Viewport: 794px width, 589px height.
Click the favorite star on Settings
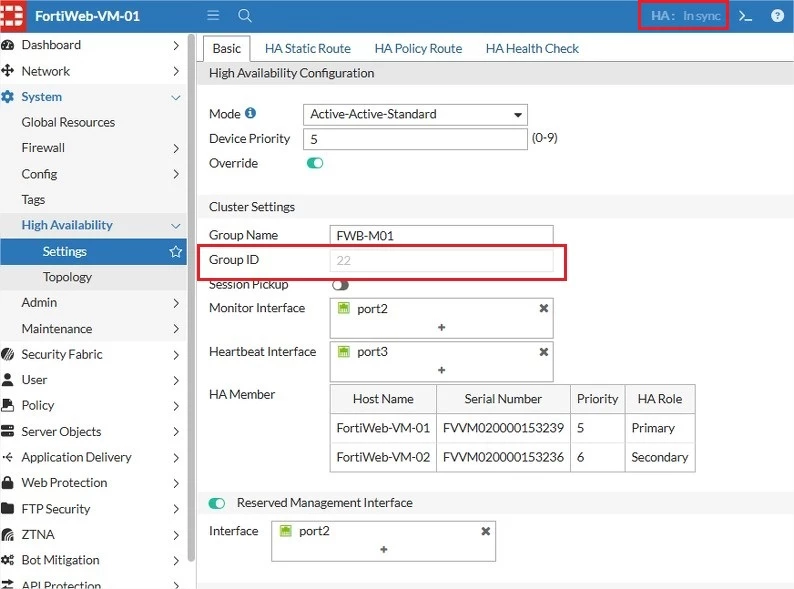pyautogui.click(x=176, y=251)
